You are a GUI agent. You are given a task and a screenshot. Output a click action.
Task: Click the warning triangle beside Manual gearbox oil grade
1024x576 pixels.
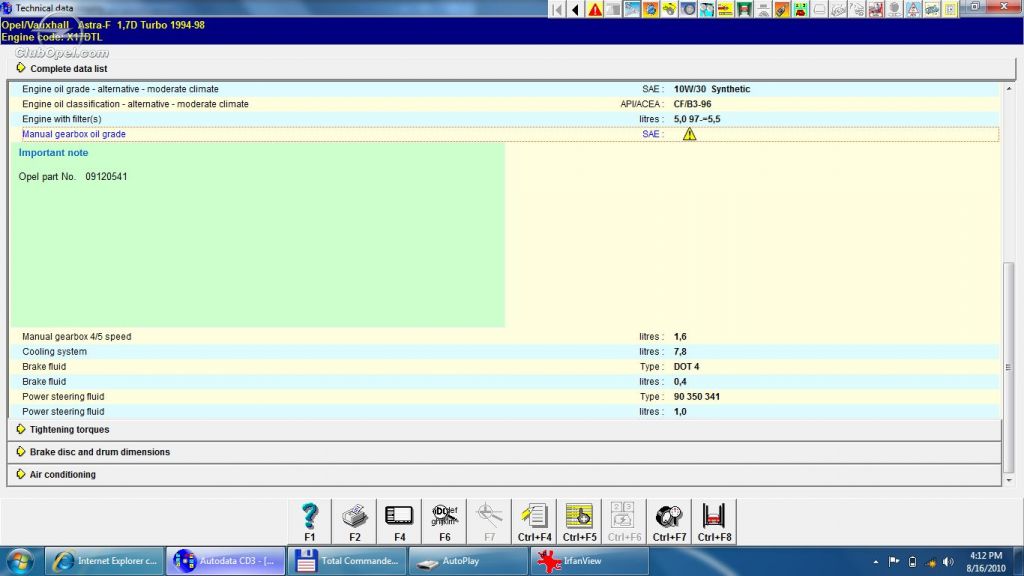(x=690, y=134)
